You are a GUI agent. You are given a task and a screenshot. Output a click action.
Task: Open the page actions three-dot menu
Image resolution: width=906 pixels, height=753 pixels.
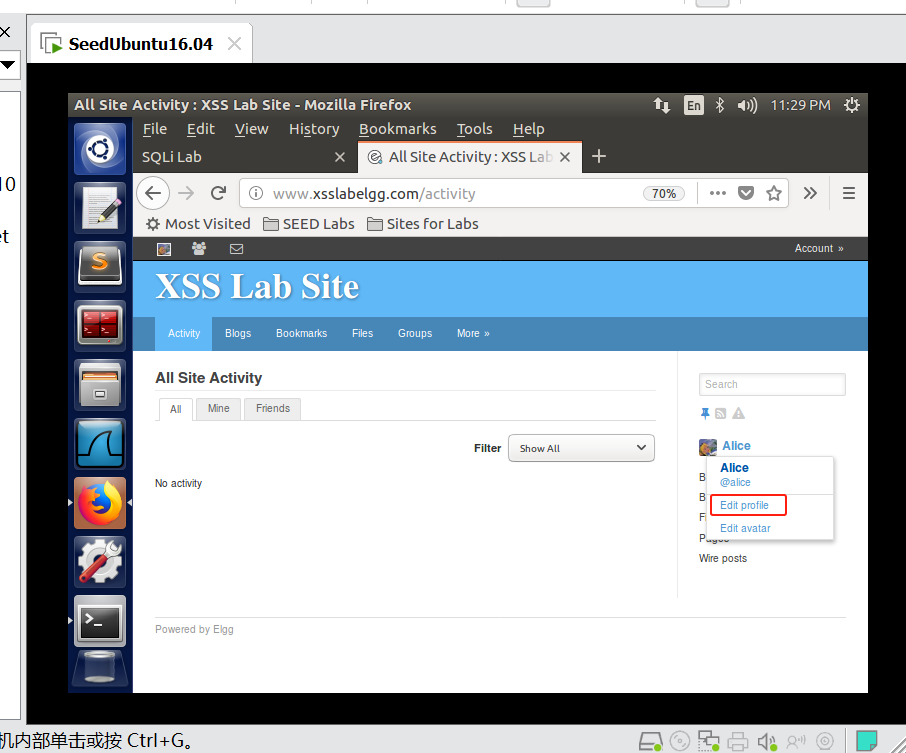coord(718,193)
